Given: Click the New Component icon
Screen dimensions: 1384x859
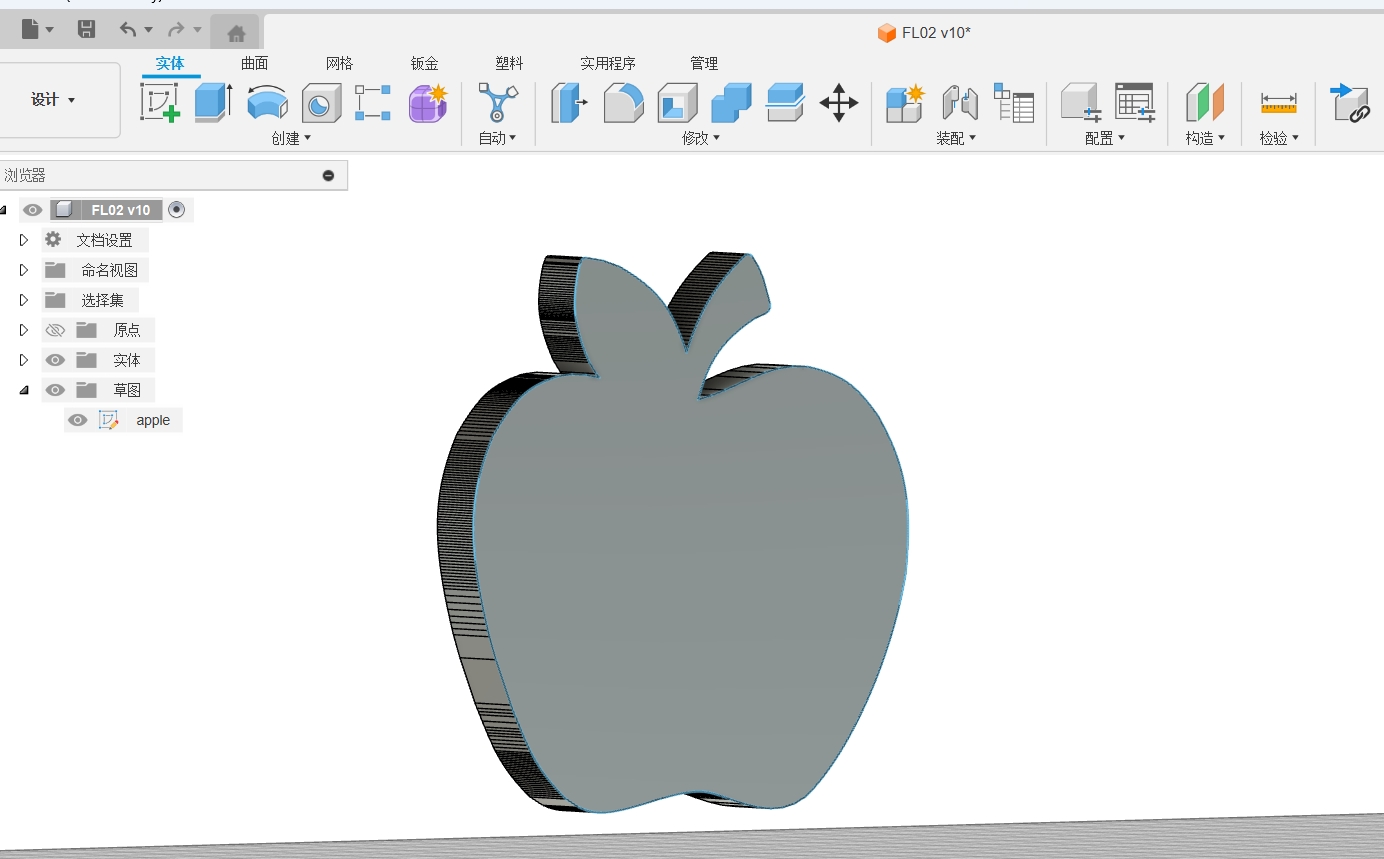Looking at the screenshot, I should (x=906, y=102).
